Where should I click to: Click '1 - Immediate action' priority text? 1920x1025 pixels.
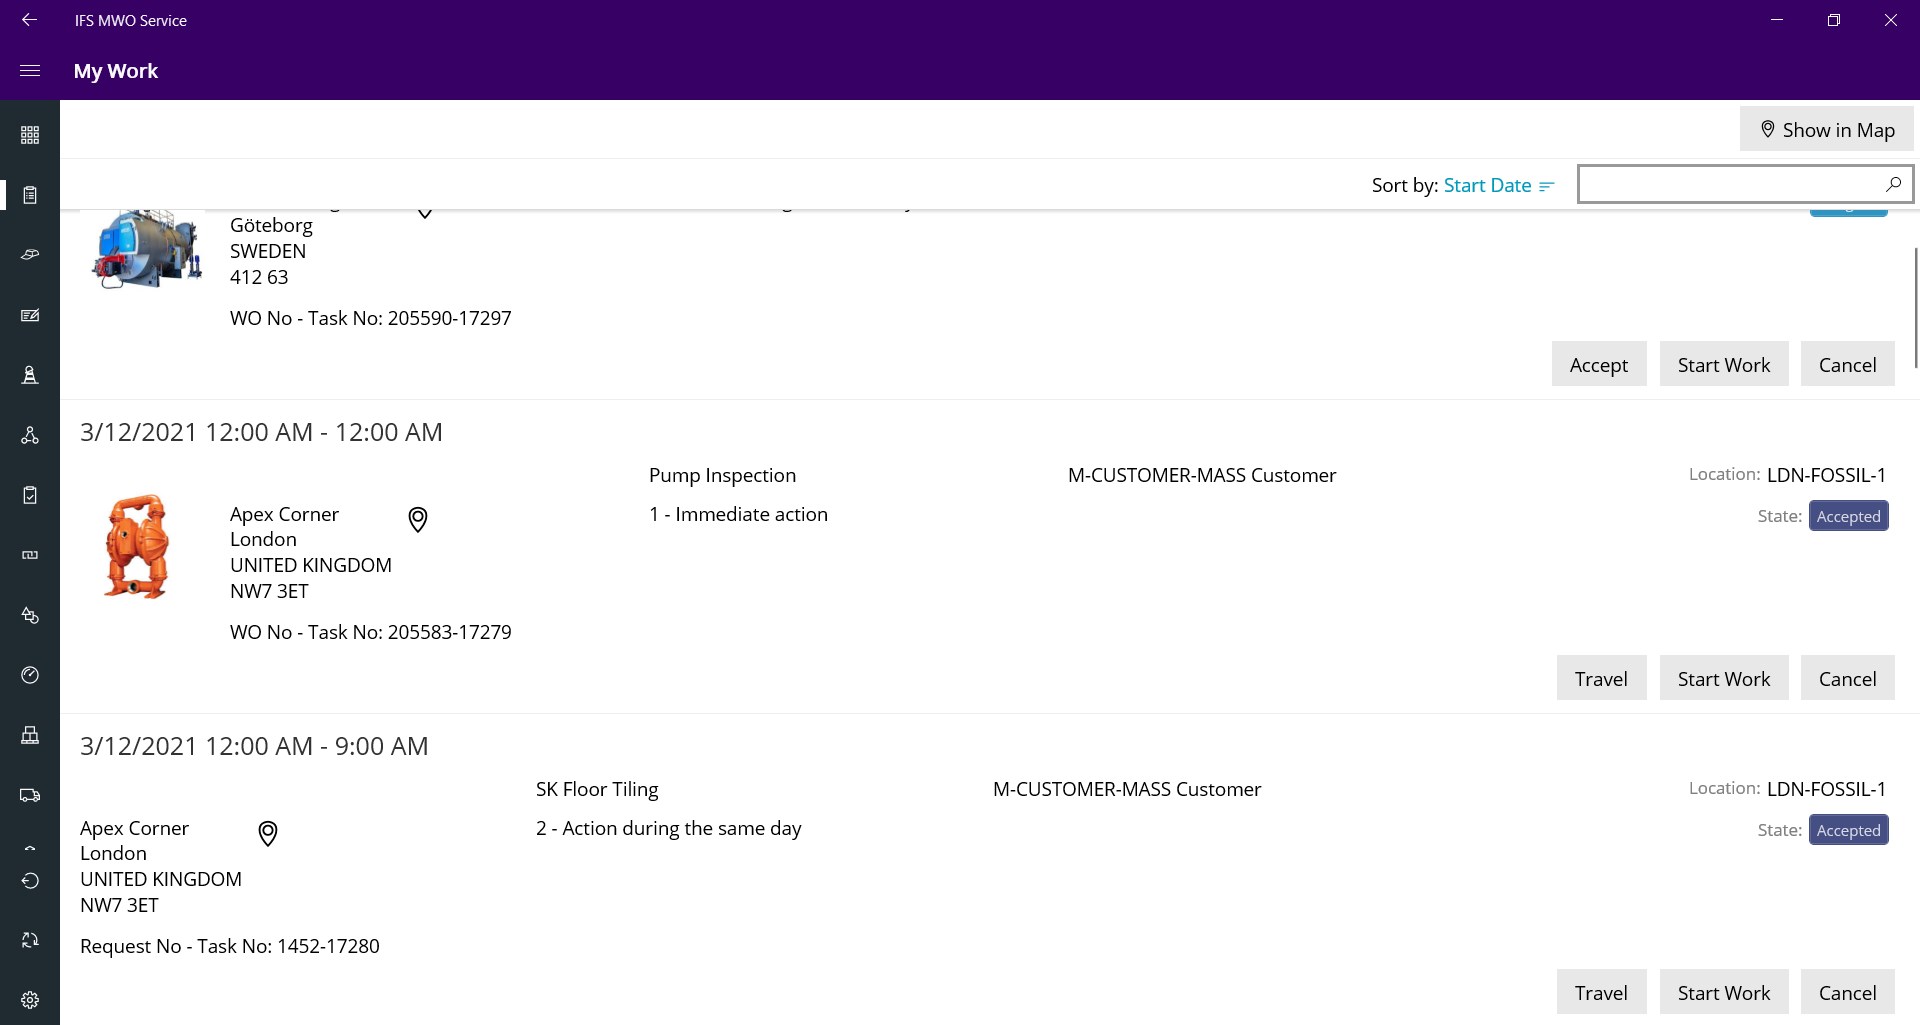(738, 514)
